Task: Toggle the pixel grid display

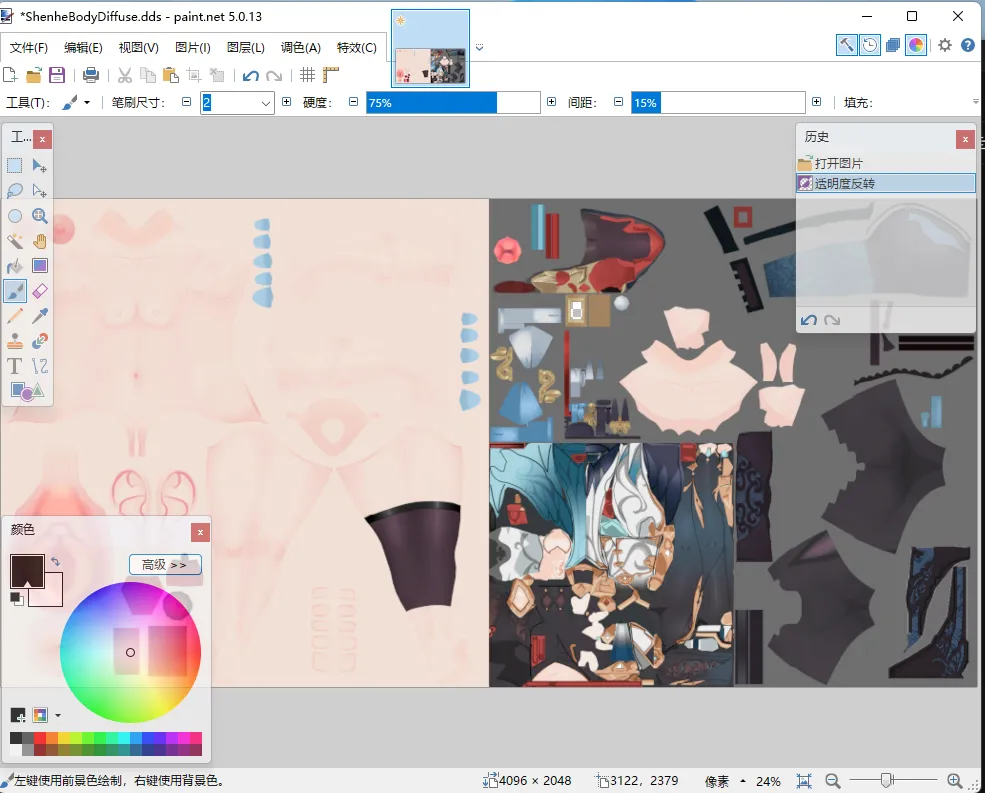Action: click(x=307, y=75)
